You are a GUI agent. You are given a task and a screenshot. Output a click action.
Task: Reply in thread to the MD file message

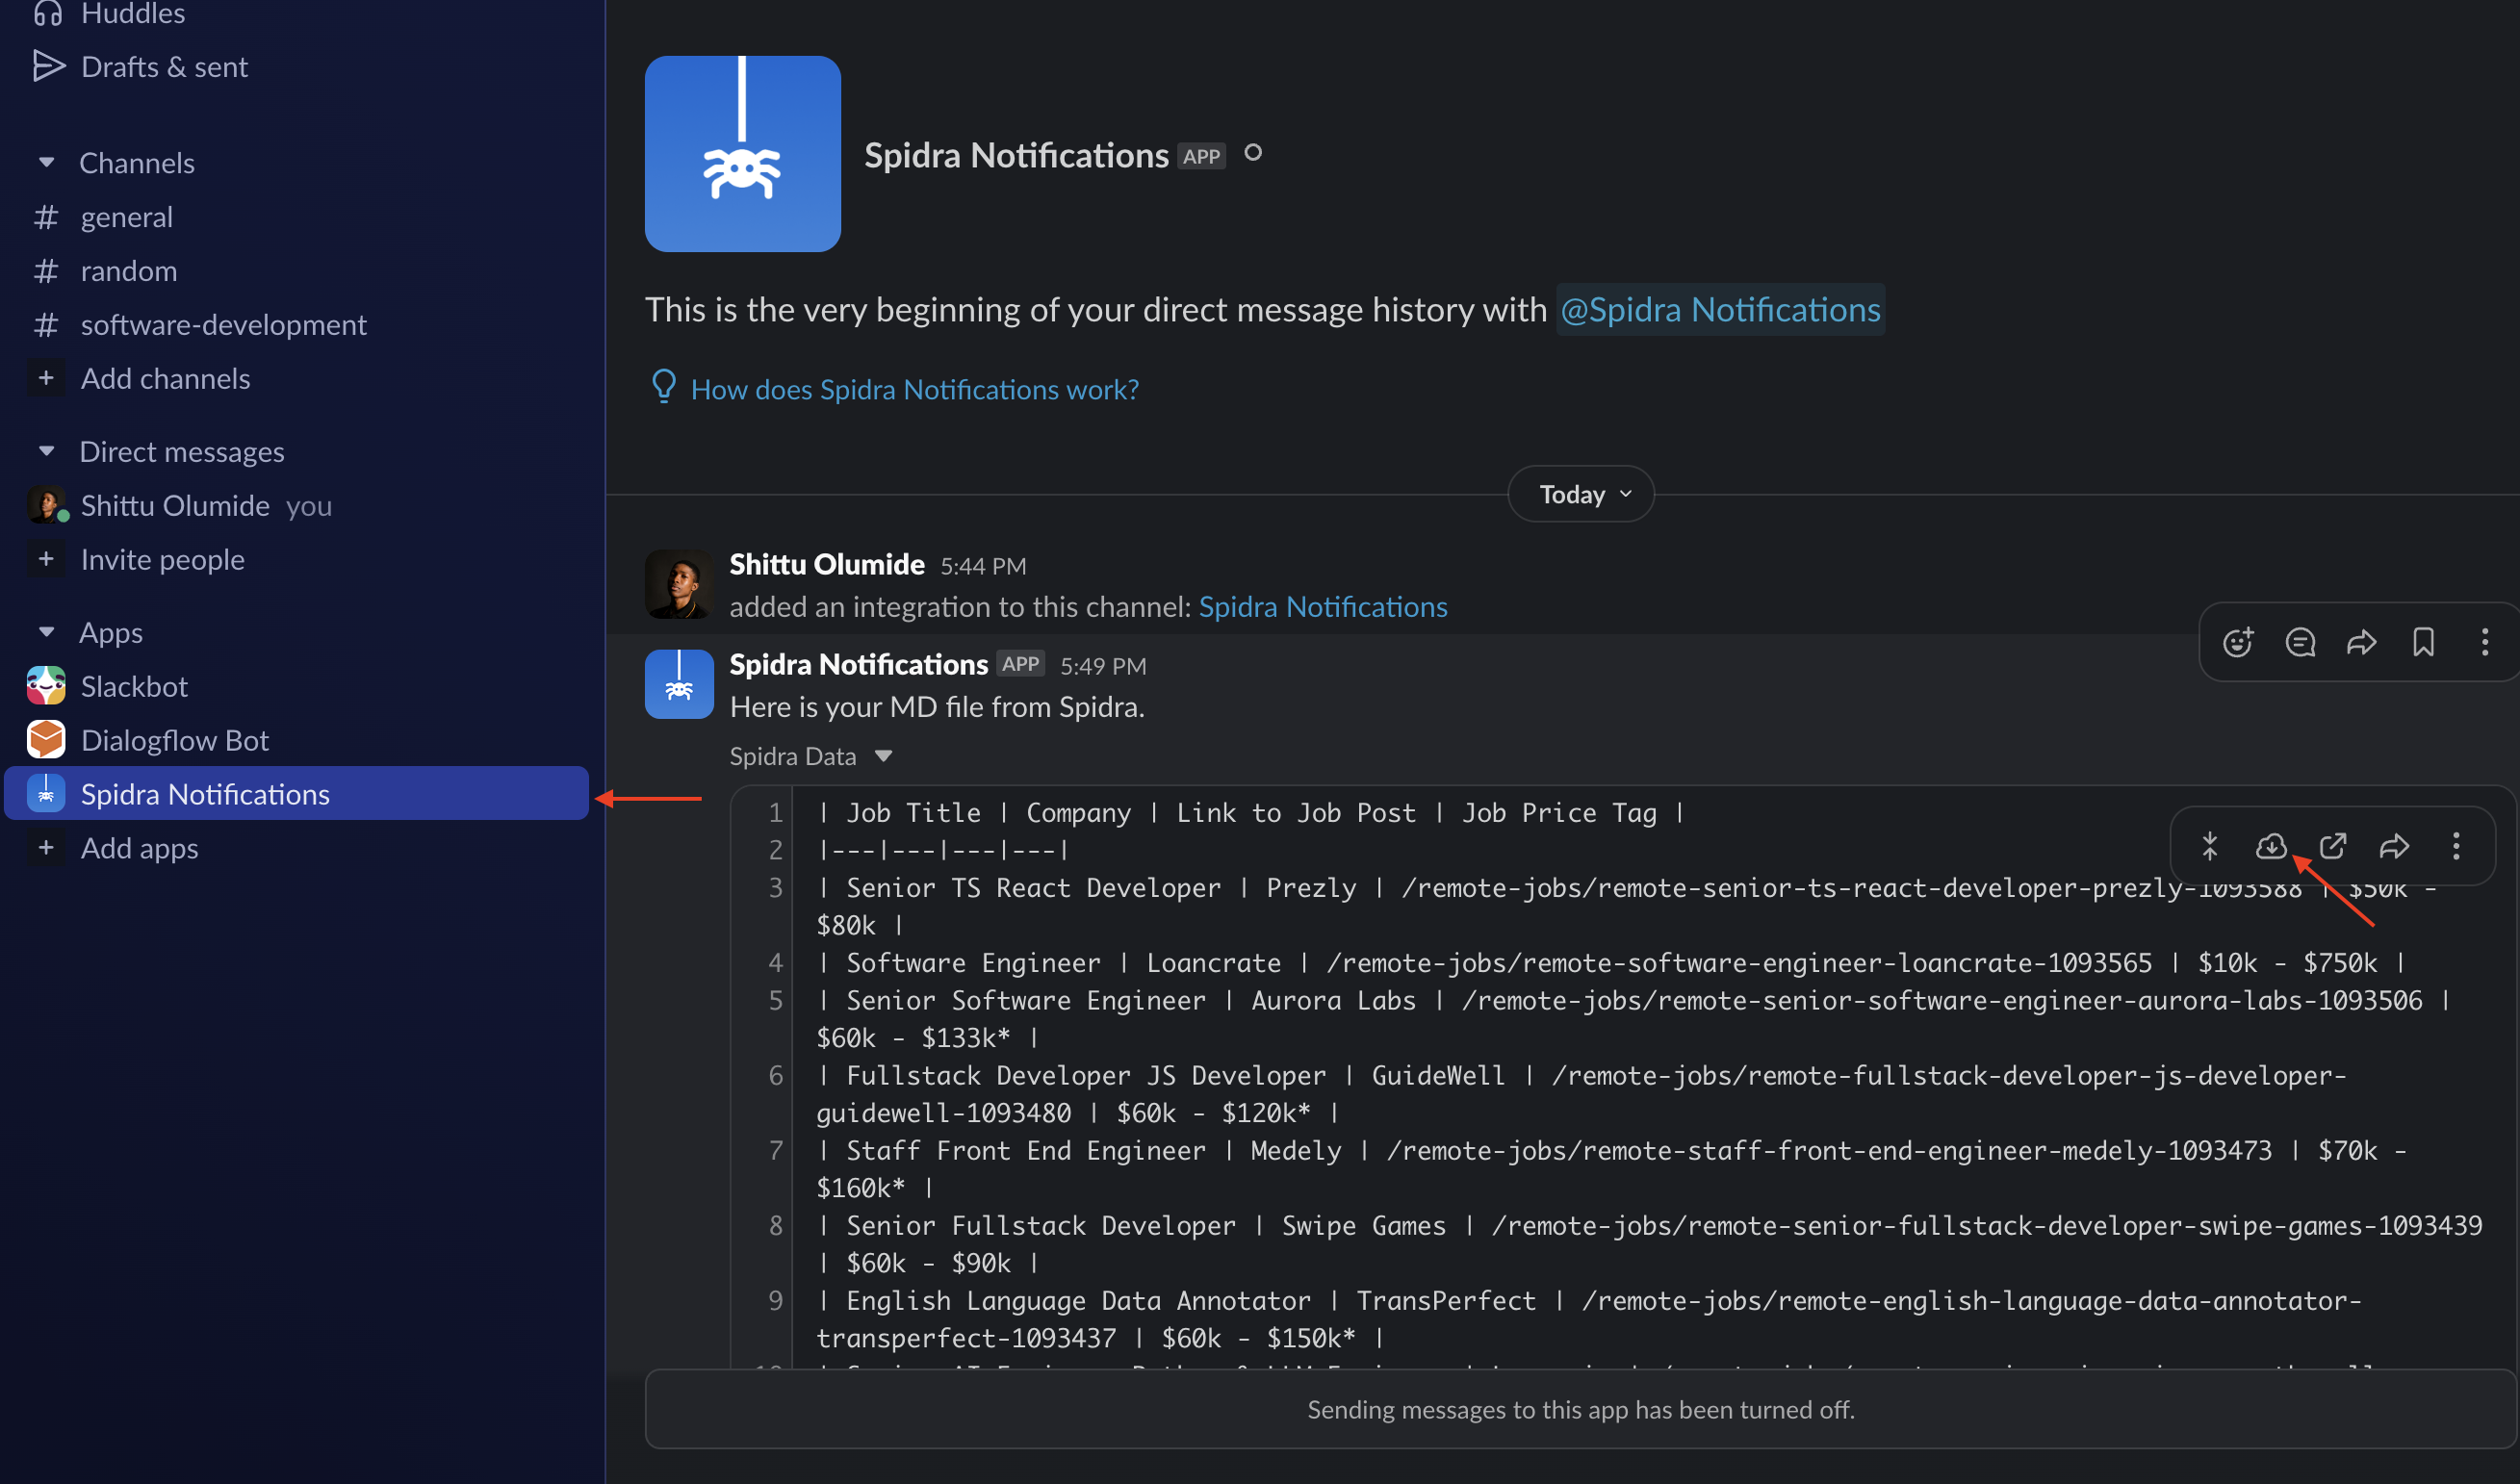tap(2300, 643)
